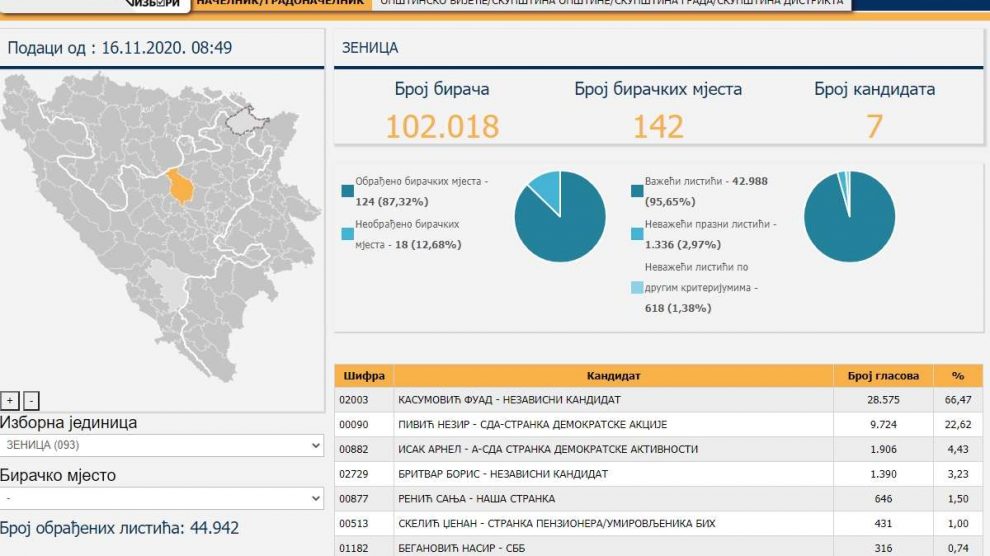Viewport: 990px width, 556px height.
Task: Click the orange highlighted Zenica region on map
Action: (181, 186)
